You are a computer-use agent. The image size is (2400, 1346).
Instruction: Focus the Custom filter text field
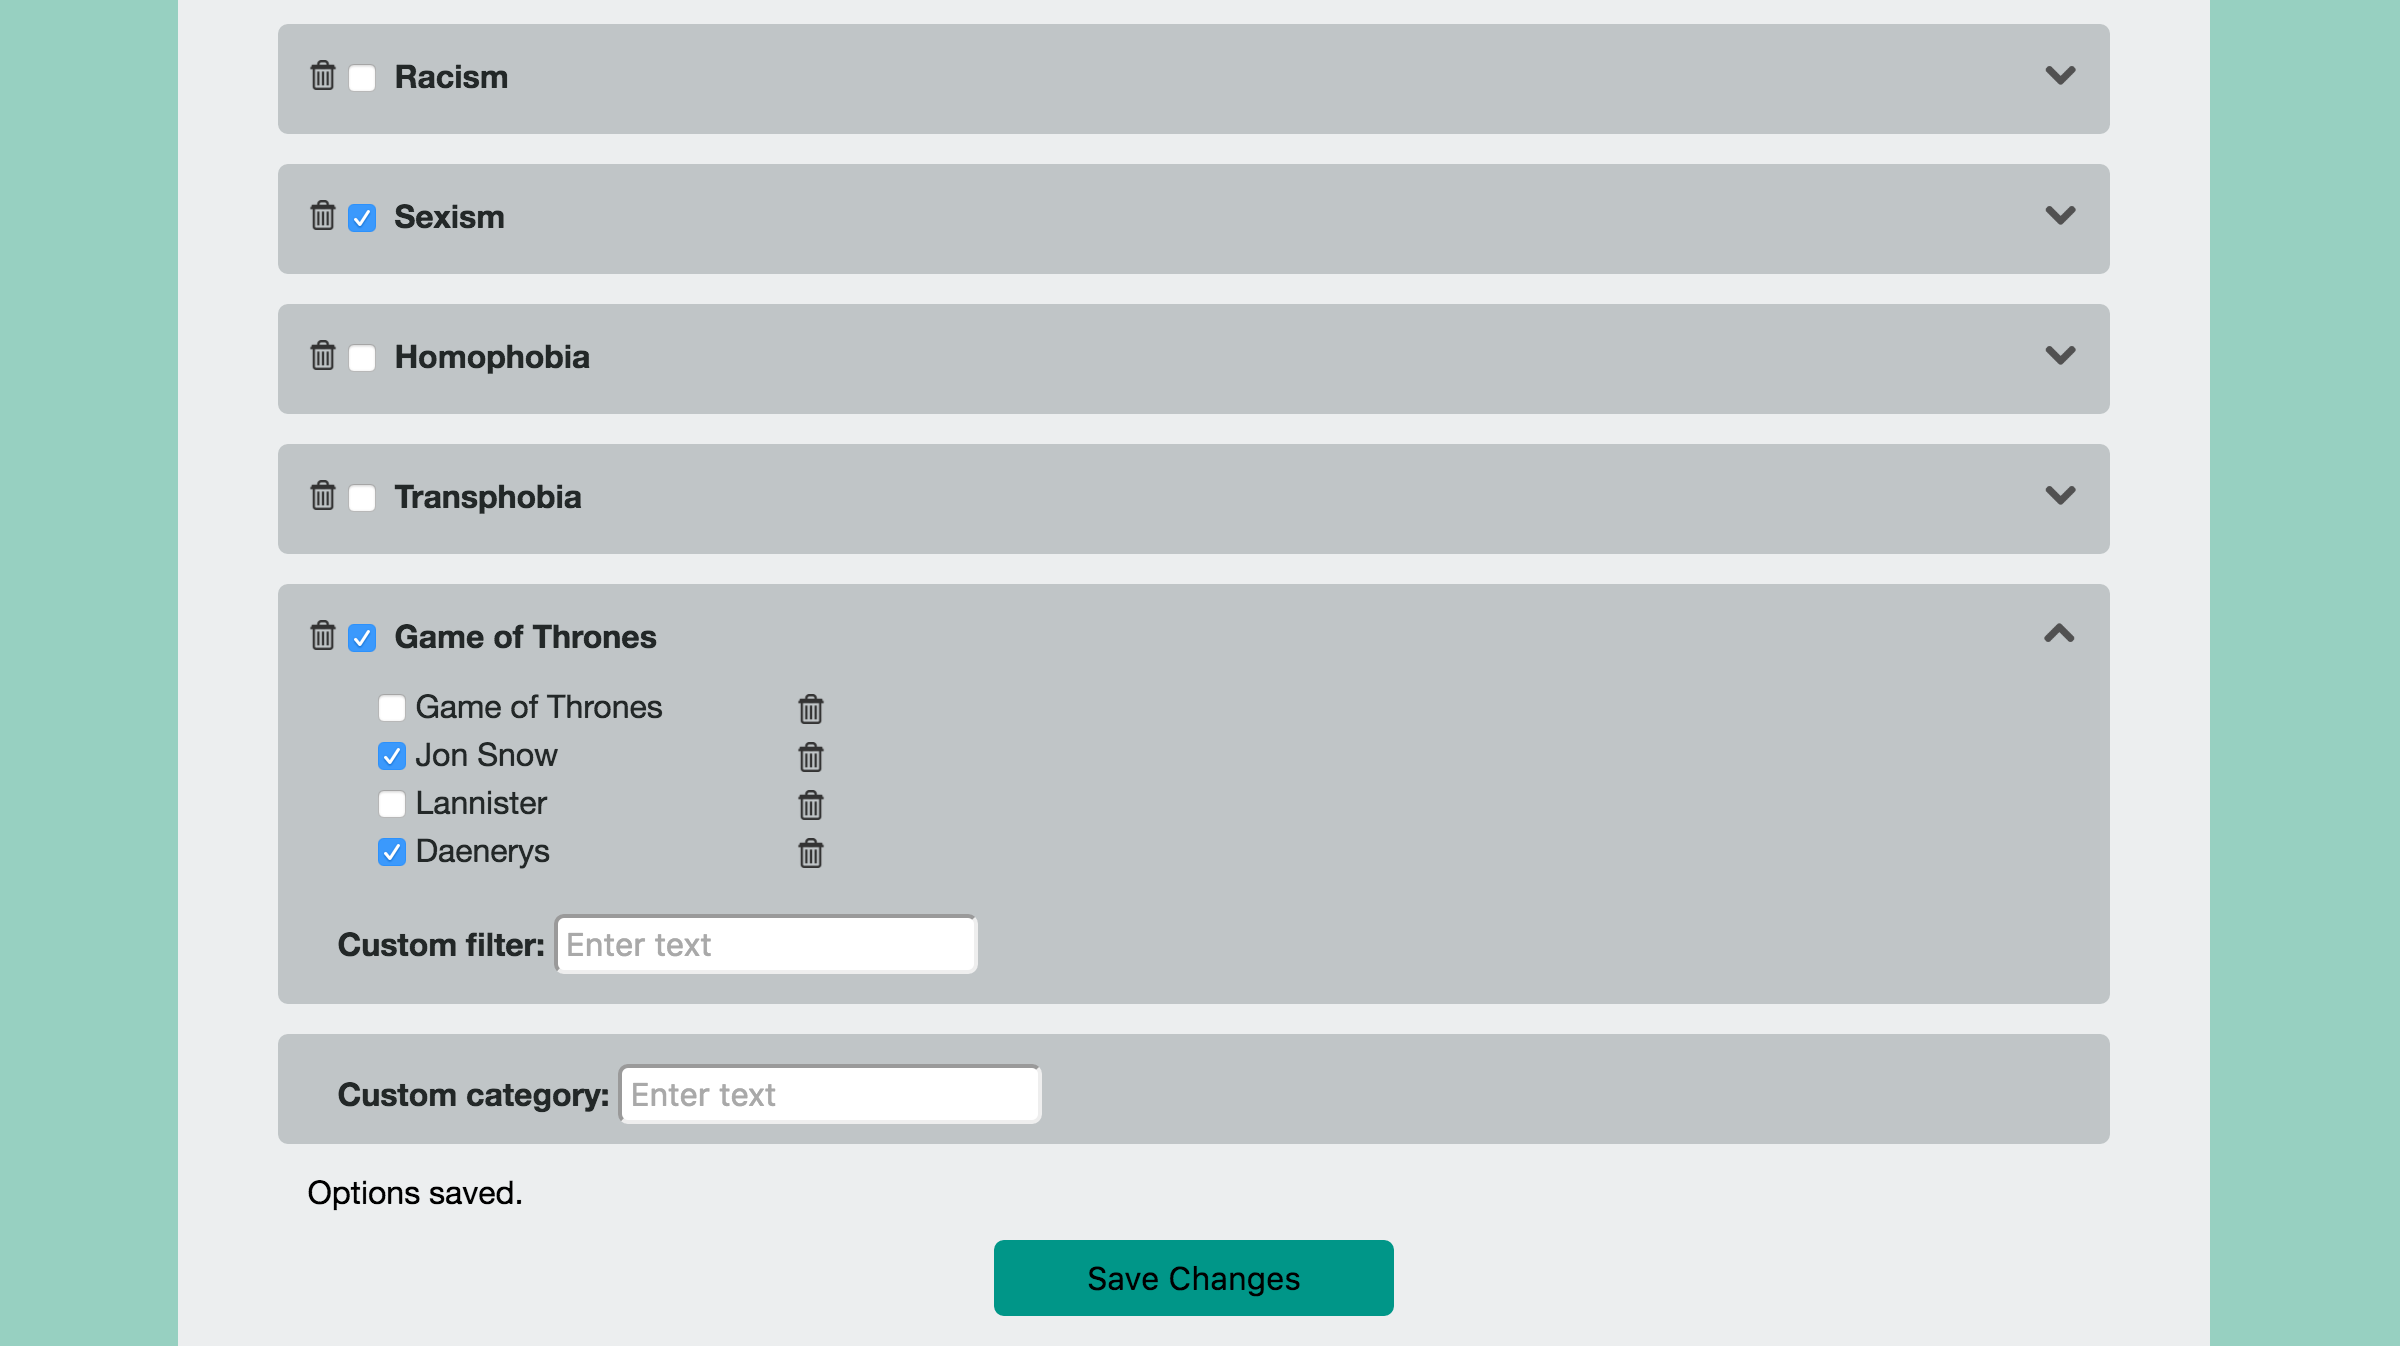[766, 944]
